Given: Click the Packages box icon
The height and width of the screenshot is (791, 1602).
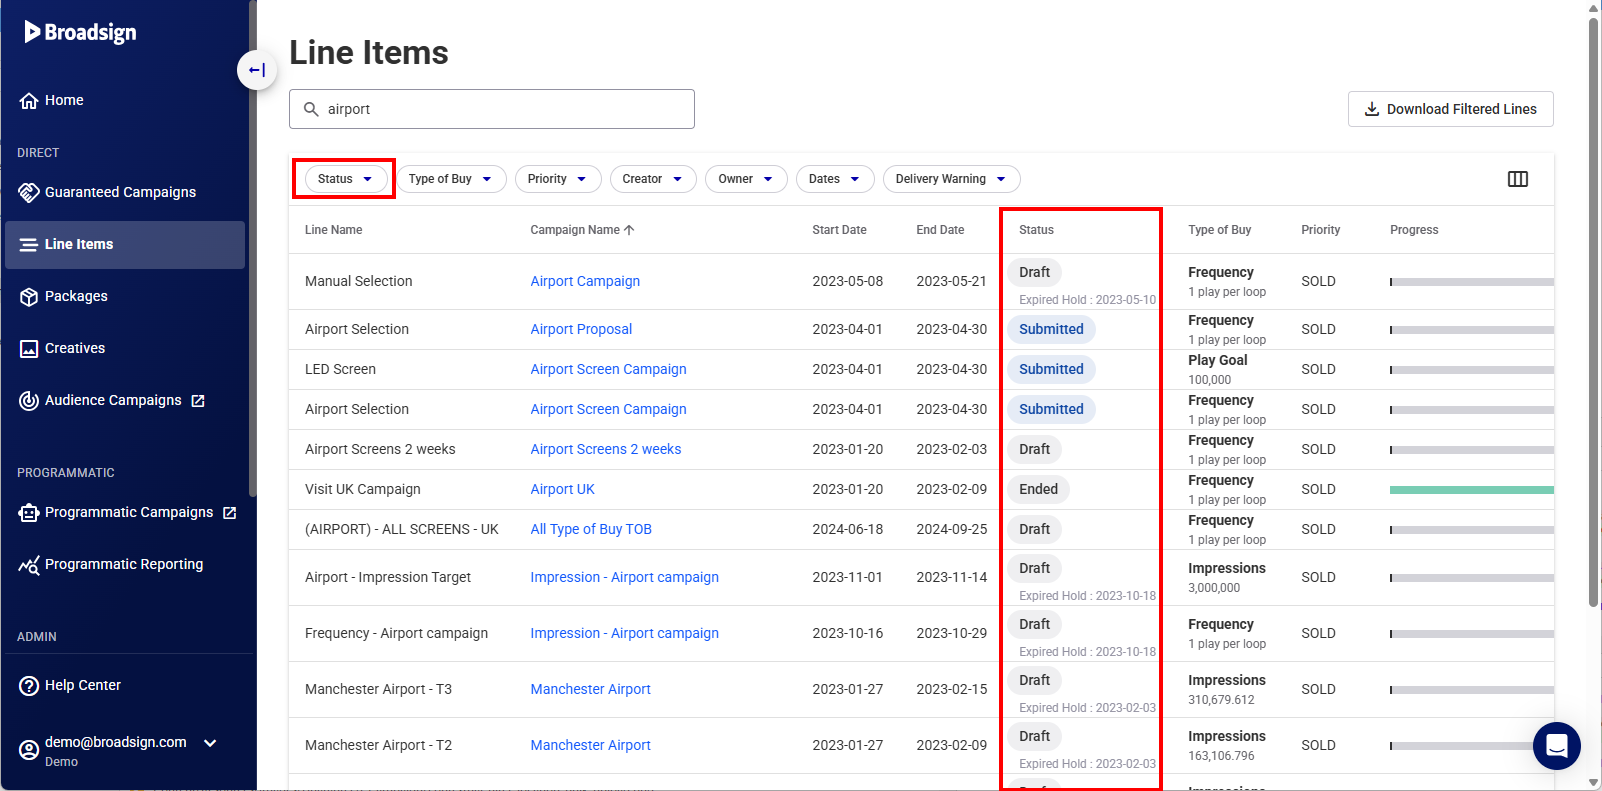Looking at the screenshot, I should click(29, 297).
